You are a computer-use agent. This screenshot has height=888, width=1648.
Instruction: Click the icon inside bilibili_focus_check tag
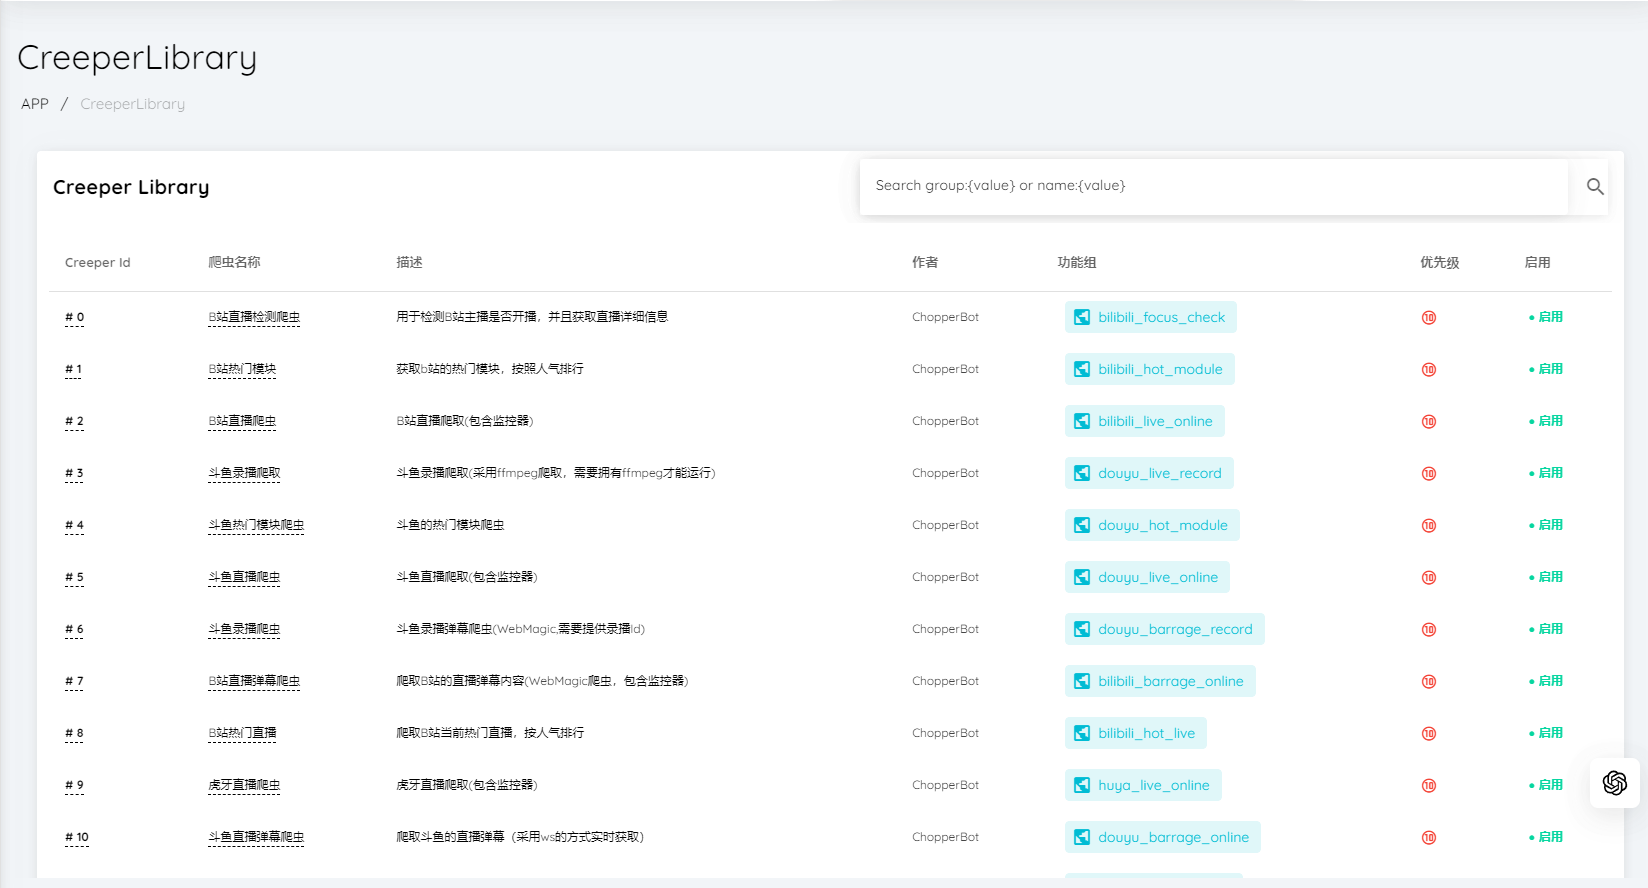point(1082,317)
